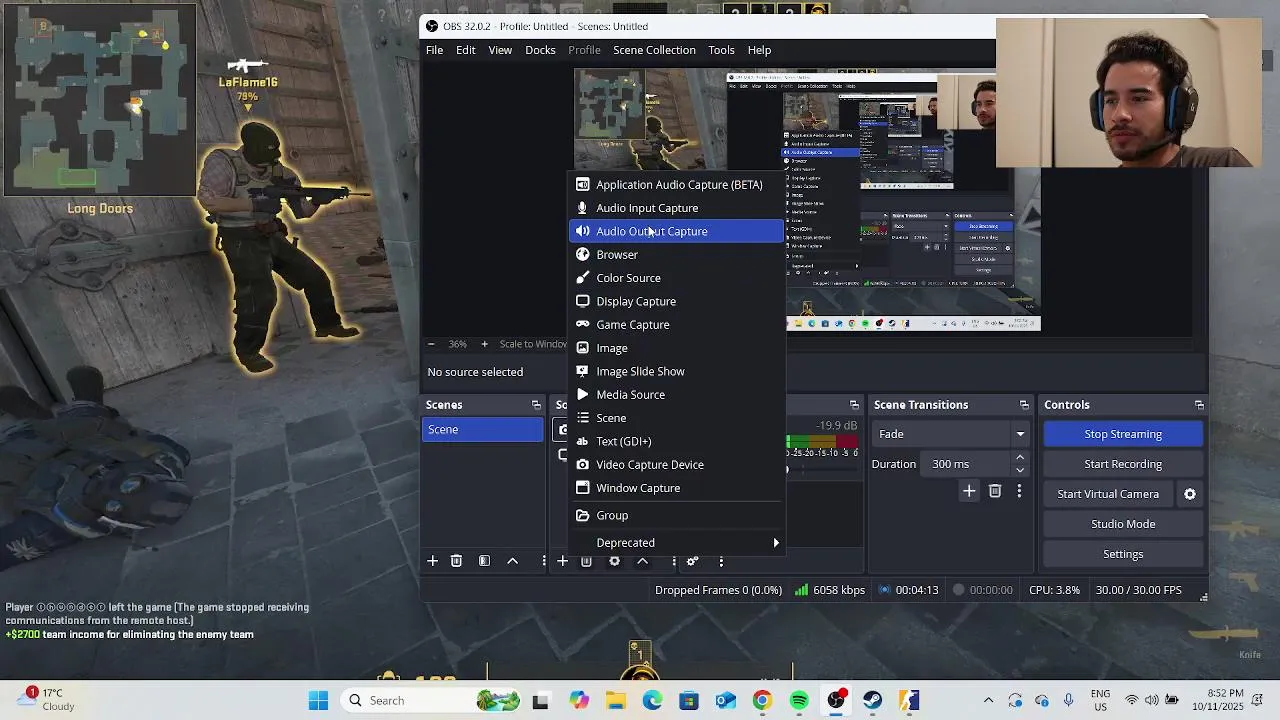Open Scenes dock three-dot menu
The height and width of the screenshot is (720, 1280).
coord(544,561)
